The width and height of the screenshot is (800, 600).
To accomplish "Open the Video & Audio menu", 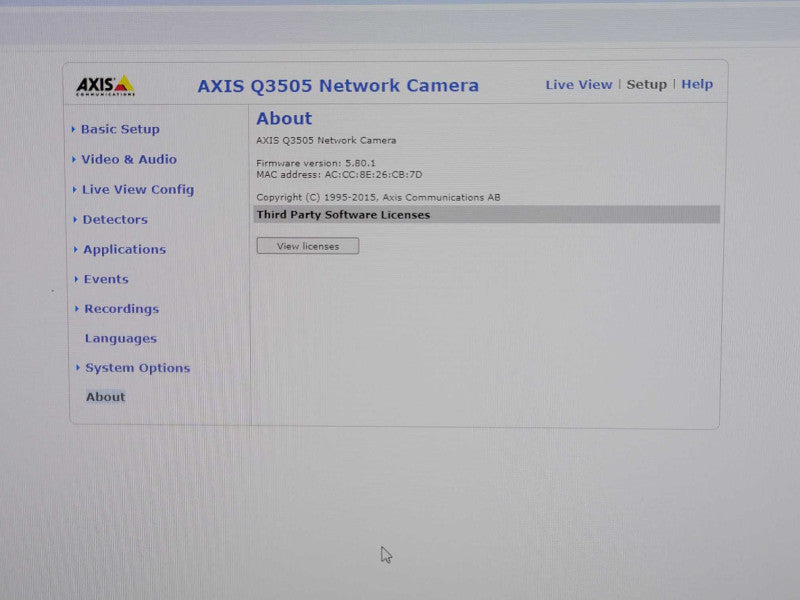I will coord(129,159).
